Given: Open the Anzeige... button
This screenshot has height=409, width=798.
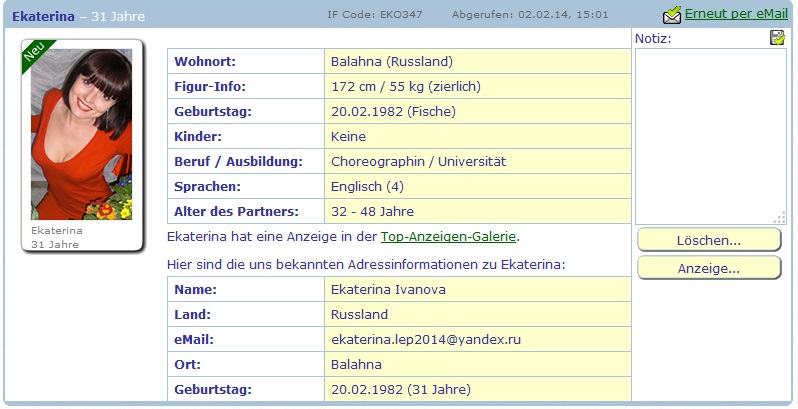Looking at the screenshot, I should [x=709, y=268].
